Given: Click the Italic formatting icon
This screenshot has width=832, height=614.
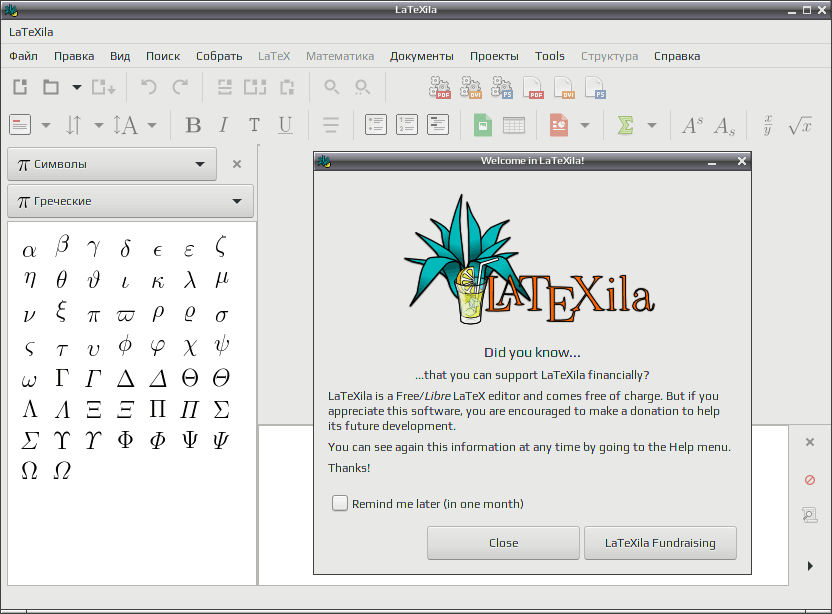Looking at the screenshot, I should 224,125.
